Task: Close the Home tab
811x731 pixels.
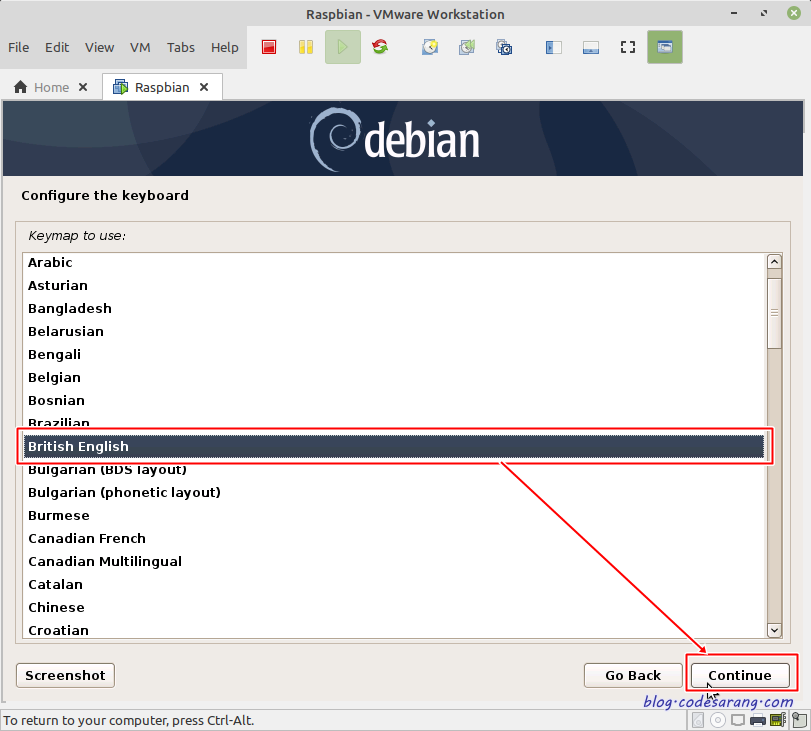Action: click(x=83, y=87)
